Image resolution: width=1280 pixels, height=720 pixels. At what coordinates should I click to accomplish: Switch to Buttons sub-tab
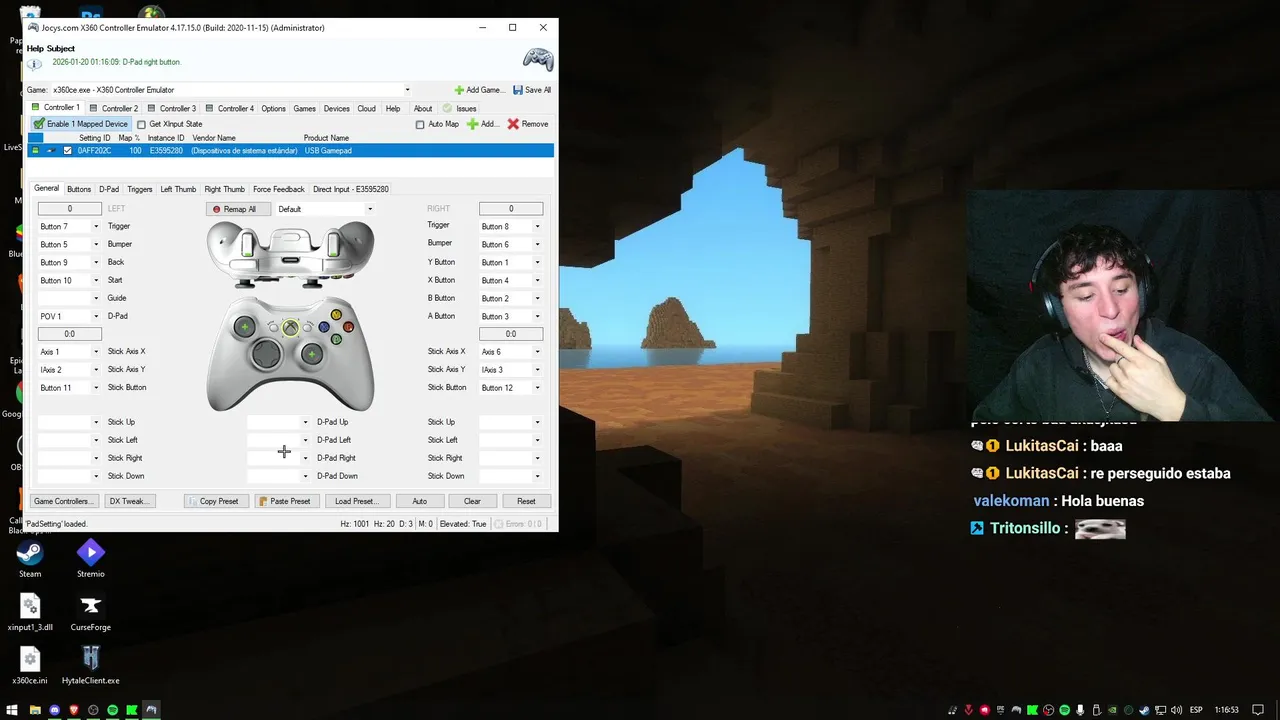(79, 189)
